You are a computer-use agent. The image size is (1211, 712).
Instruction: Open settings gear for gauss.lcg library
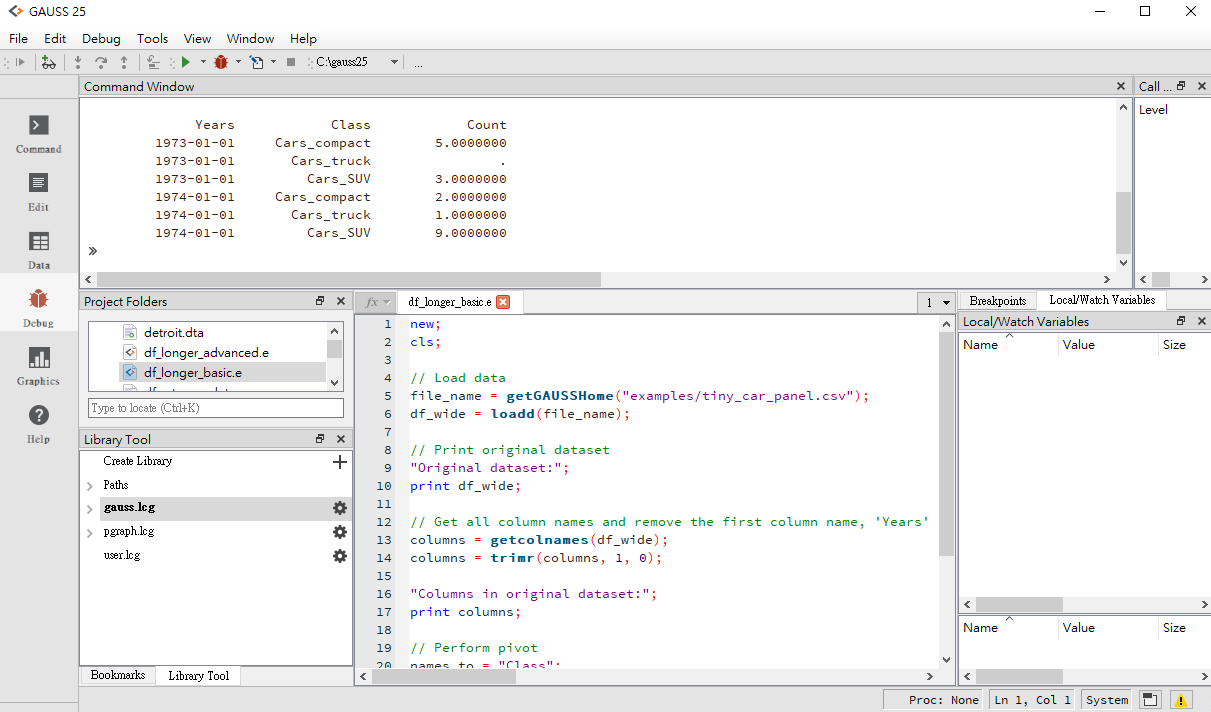click(340, 508)
